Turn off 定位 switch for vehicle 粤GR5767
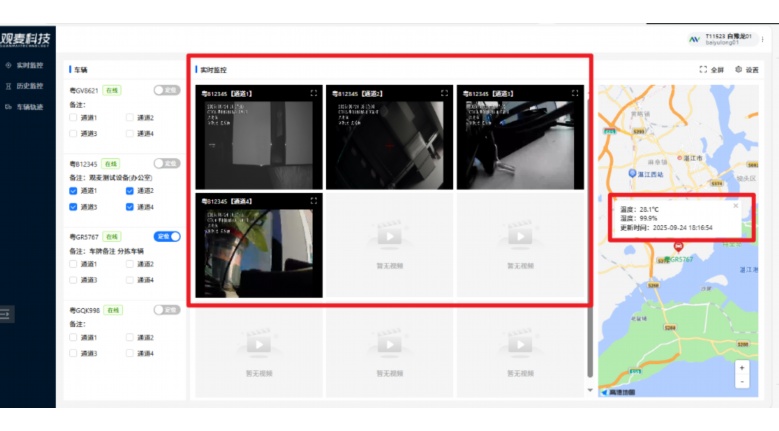The image size is (779, 431). [166, 236]
